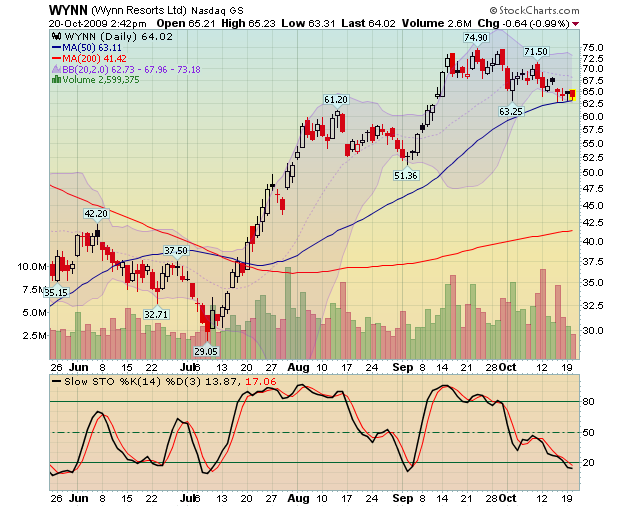Click the red 17.06 stochastic %D value
620x507 pixels.
pyautogui.click(x=261, y=382)
